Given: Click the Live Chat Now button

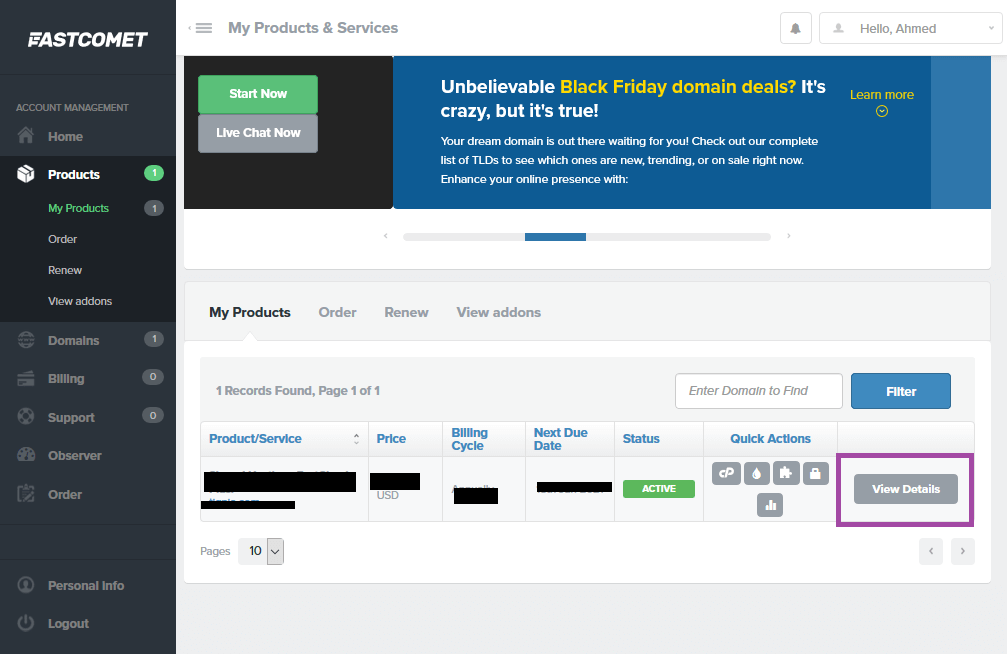Looking at the screenshot, I should tap(258, 133).
